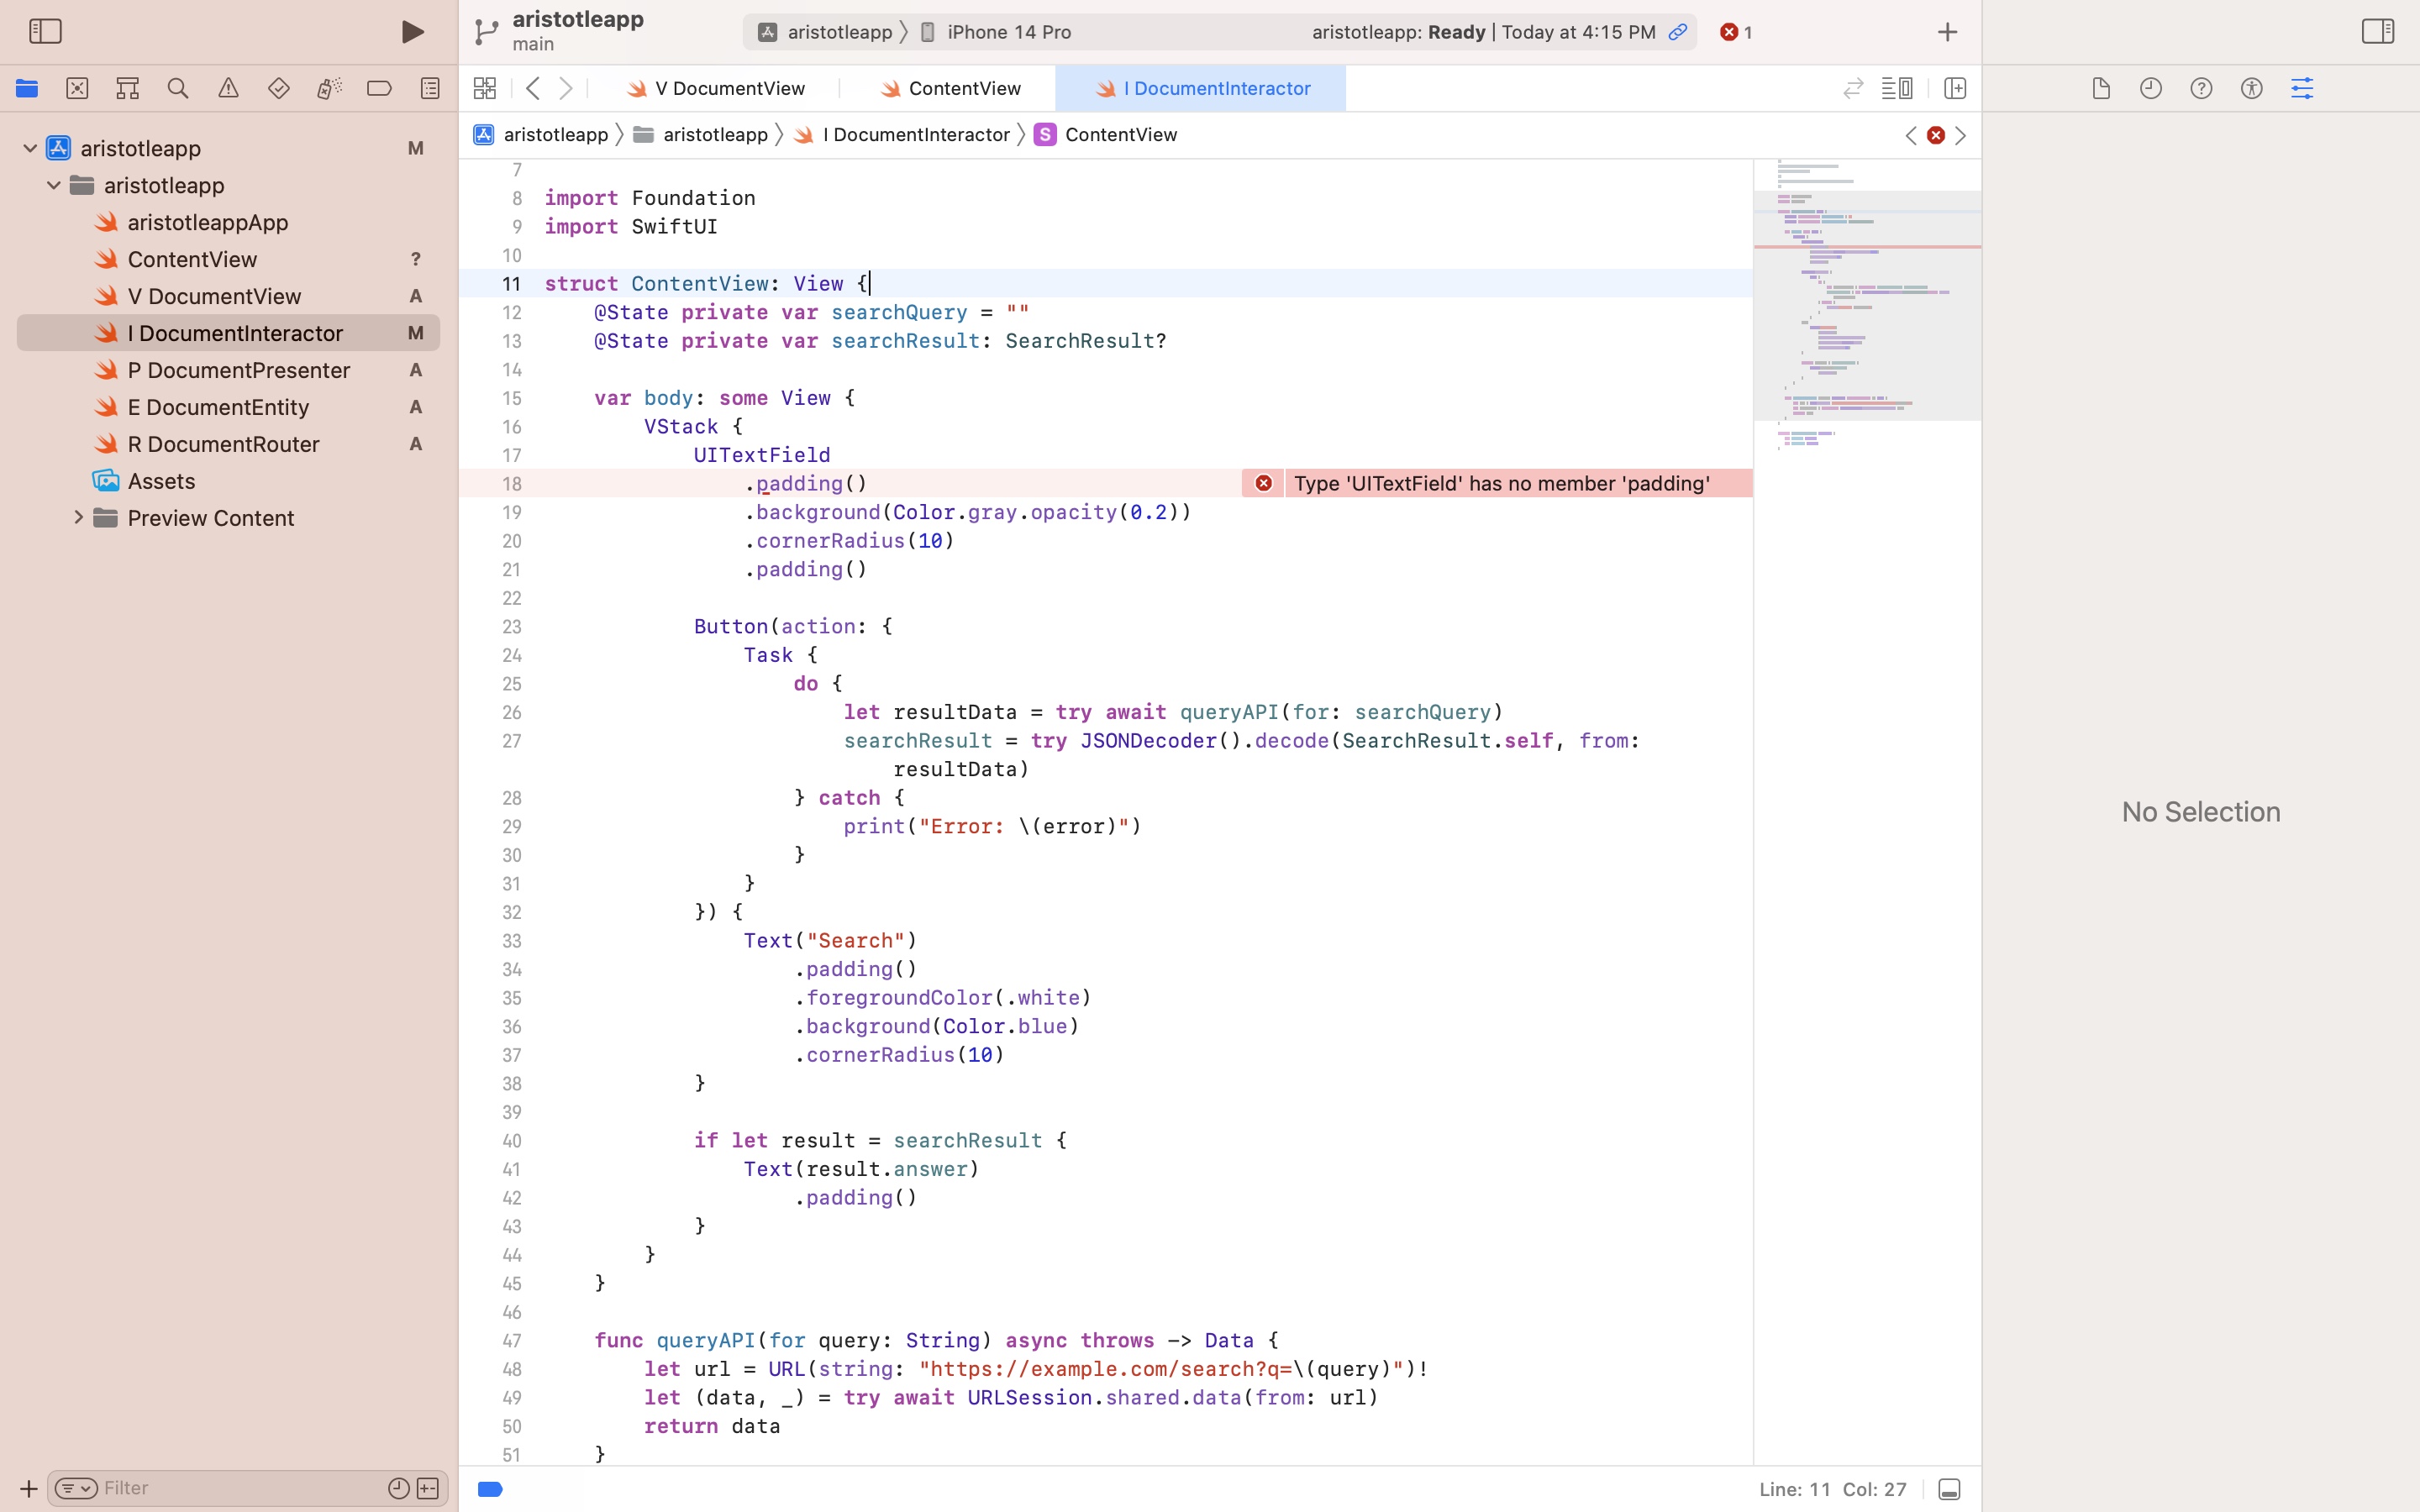Show the Quick Help inspector icon
Image resolution: width=2420 pixels, height=1512 pixels.
pyautogui.click(x=2201, y=88)
